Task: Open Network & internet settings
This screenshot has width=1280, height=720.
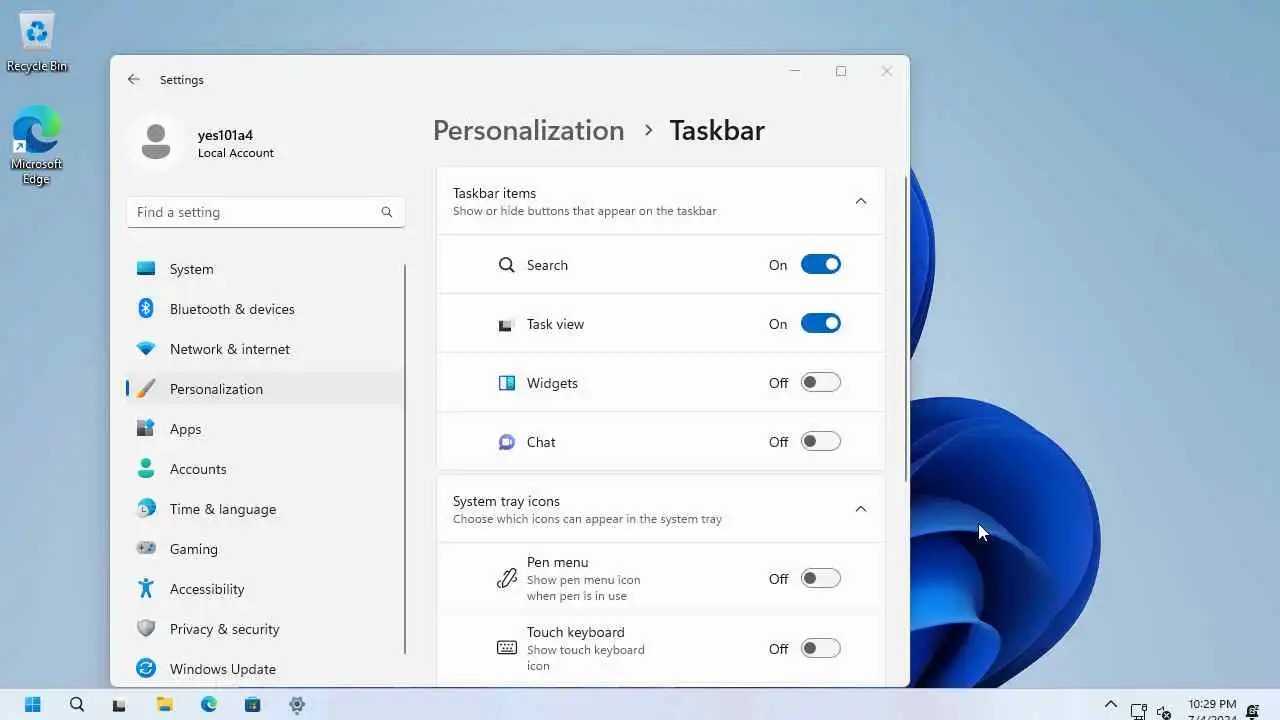Action: (x=266, y=349)
